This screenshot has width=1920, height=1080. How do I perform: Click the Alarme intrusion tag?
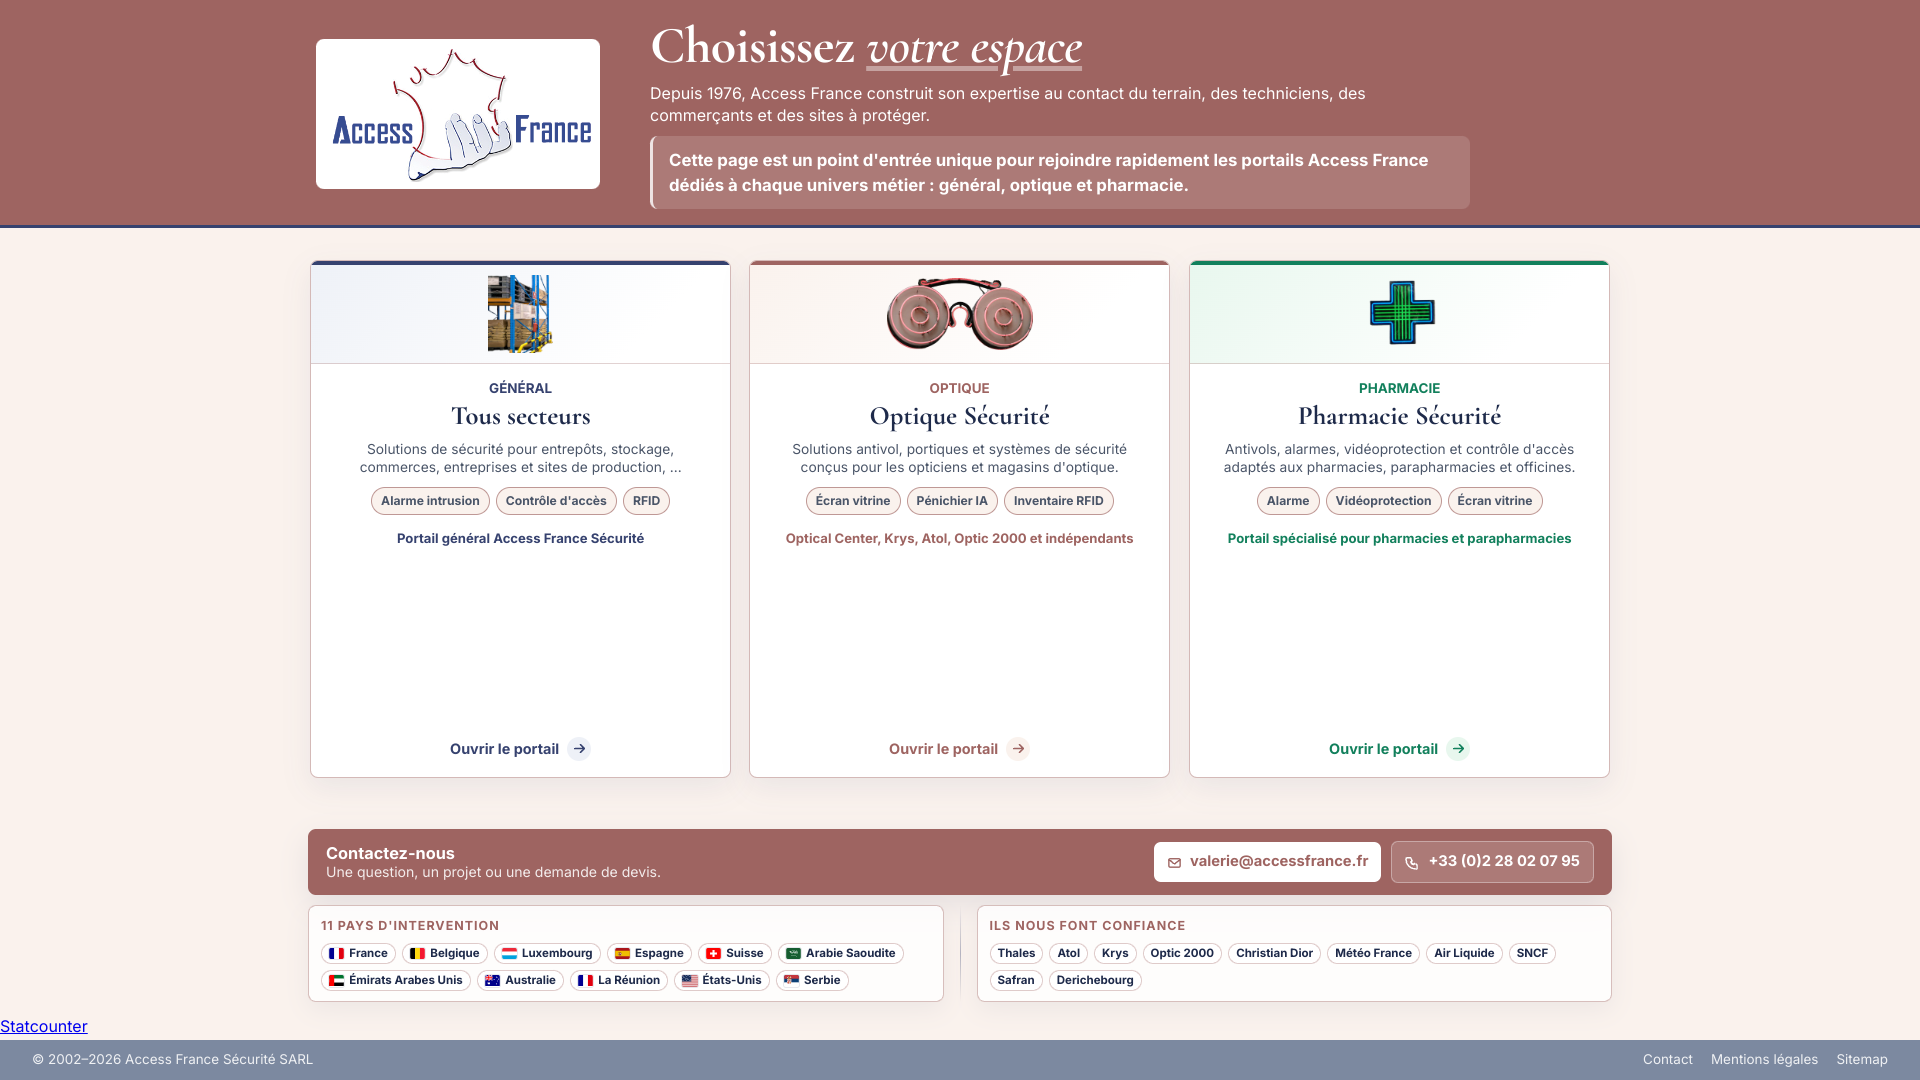click(430, 501)
